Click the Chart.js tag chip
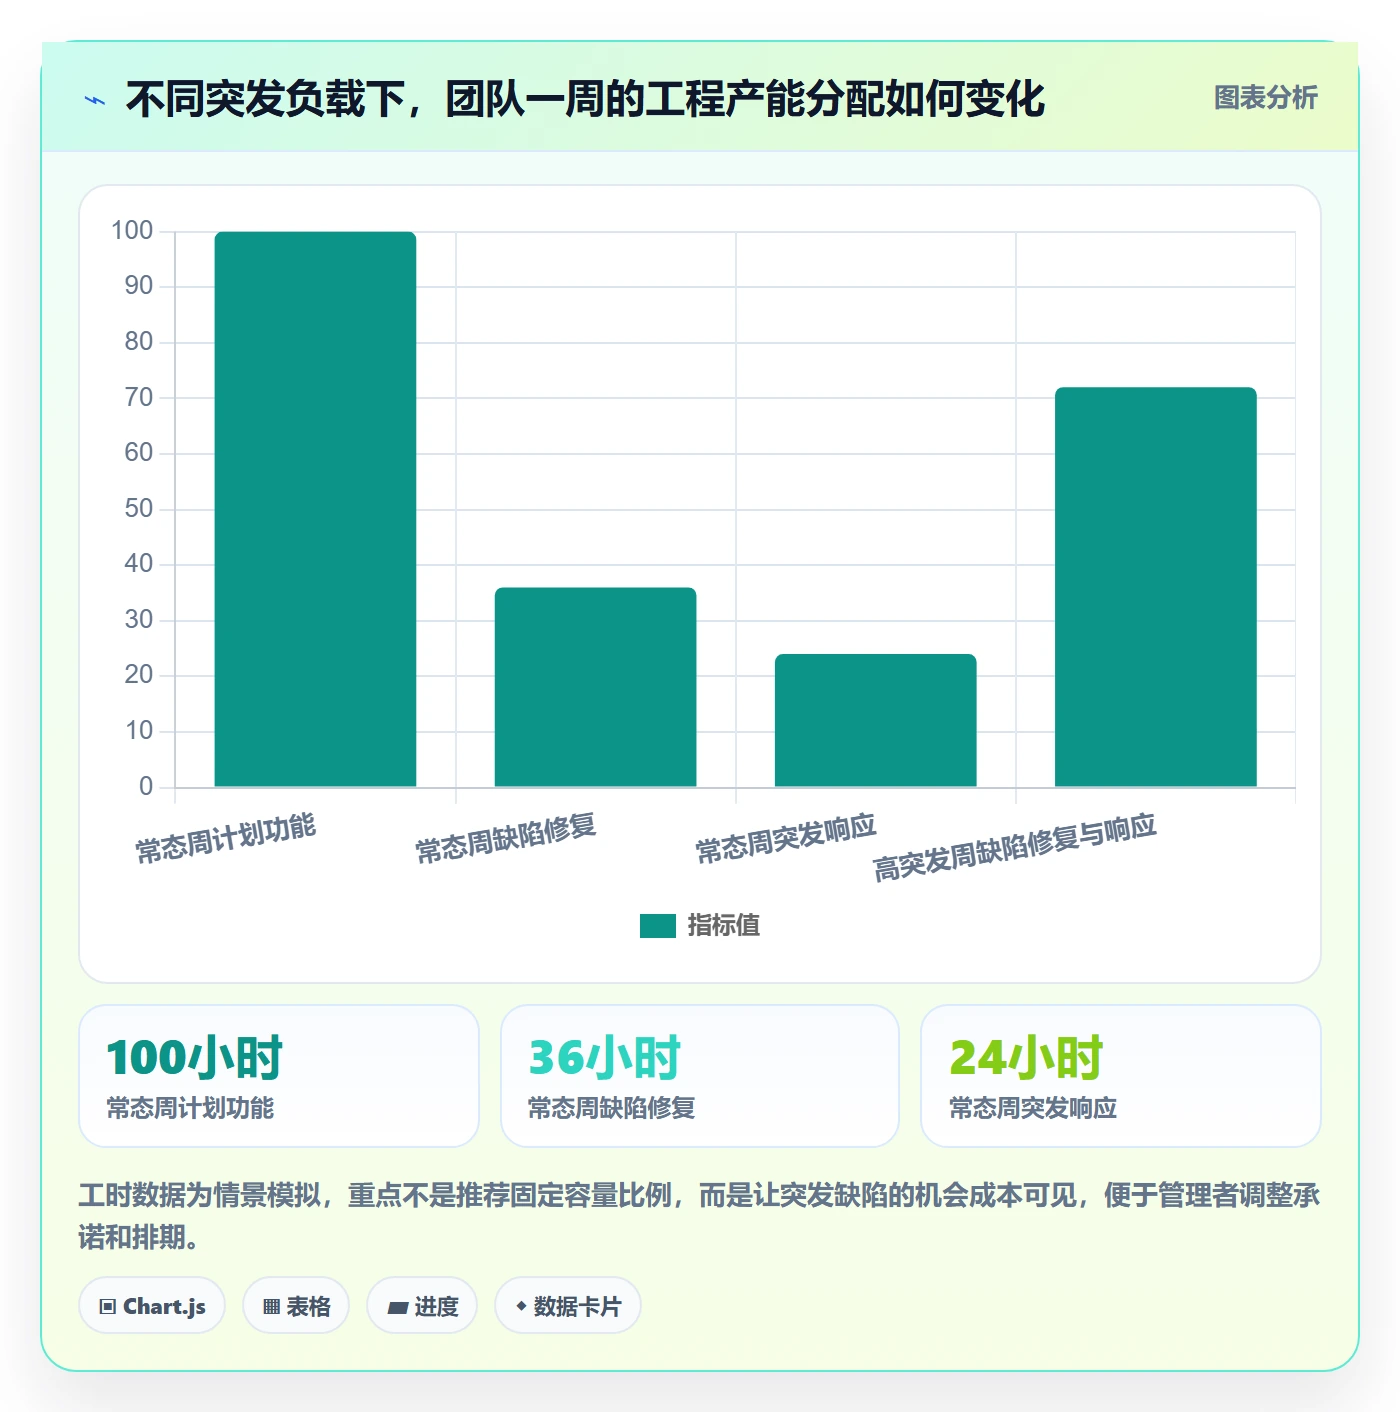The image size is (1400, 1412). point(152,1306)
